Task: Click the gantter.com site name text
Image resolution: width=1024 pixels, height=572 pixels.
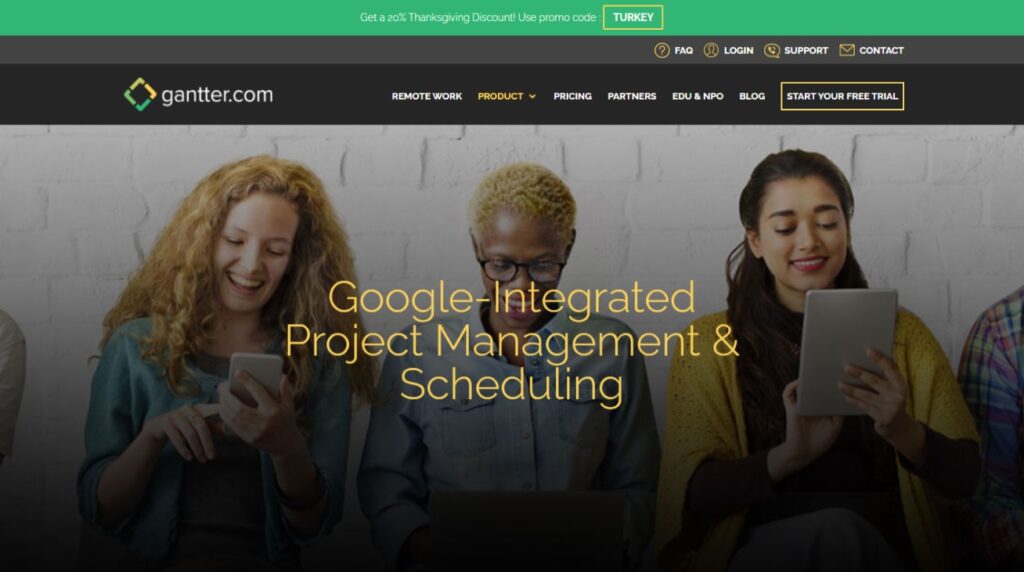Action: 217,95
